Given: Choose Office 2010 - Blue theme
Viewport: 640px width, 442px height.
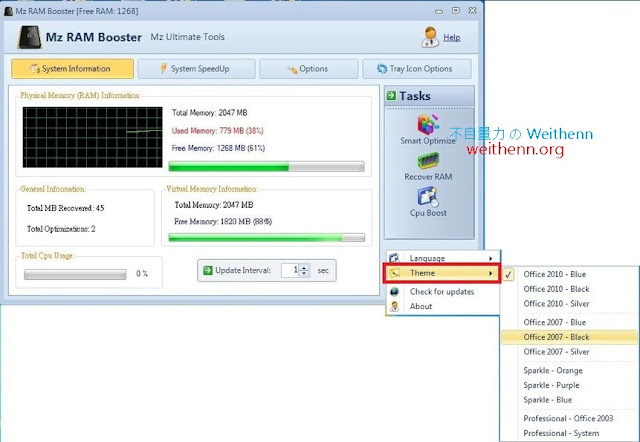Looking at the screenshot, I should (x=569, y=274).
